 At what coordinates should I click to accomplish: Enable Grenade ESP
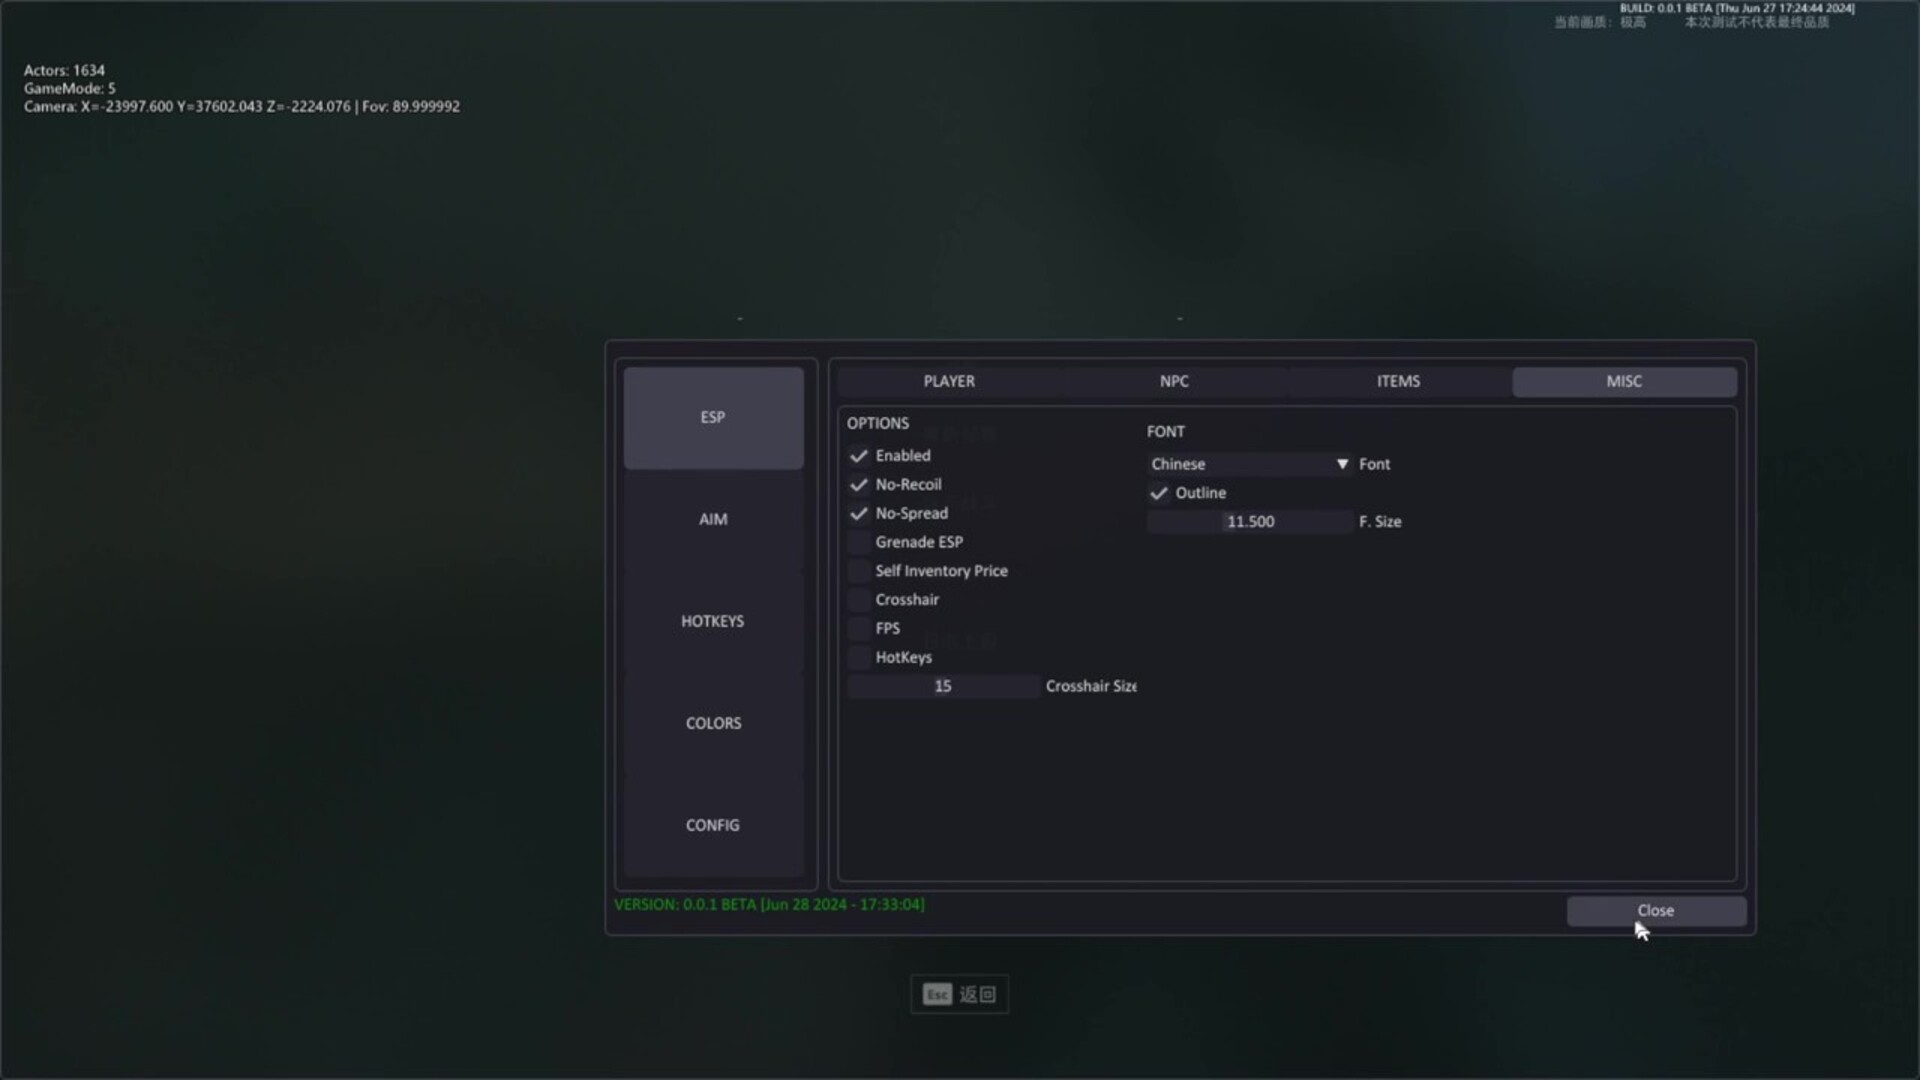coord(858,541)
